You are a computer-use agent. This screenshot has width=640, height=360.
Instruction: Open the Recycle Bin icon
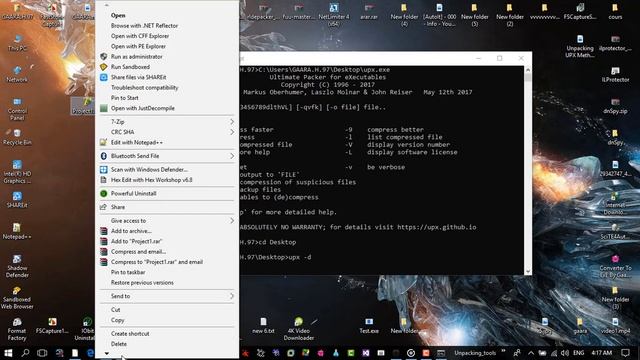pyautogui.click(x=17, y=137)
